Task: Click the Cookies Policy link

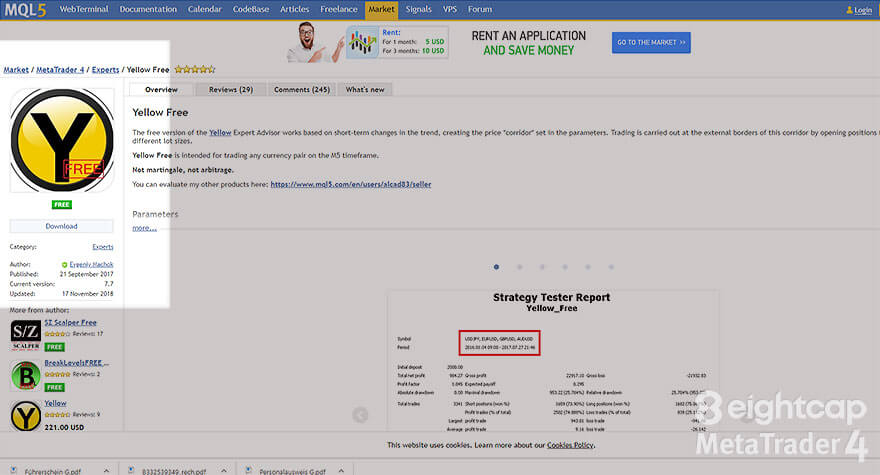Action: click(570, 445)
